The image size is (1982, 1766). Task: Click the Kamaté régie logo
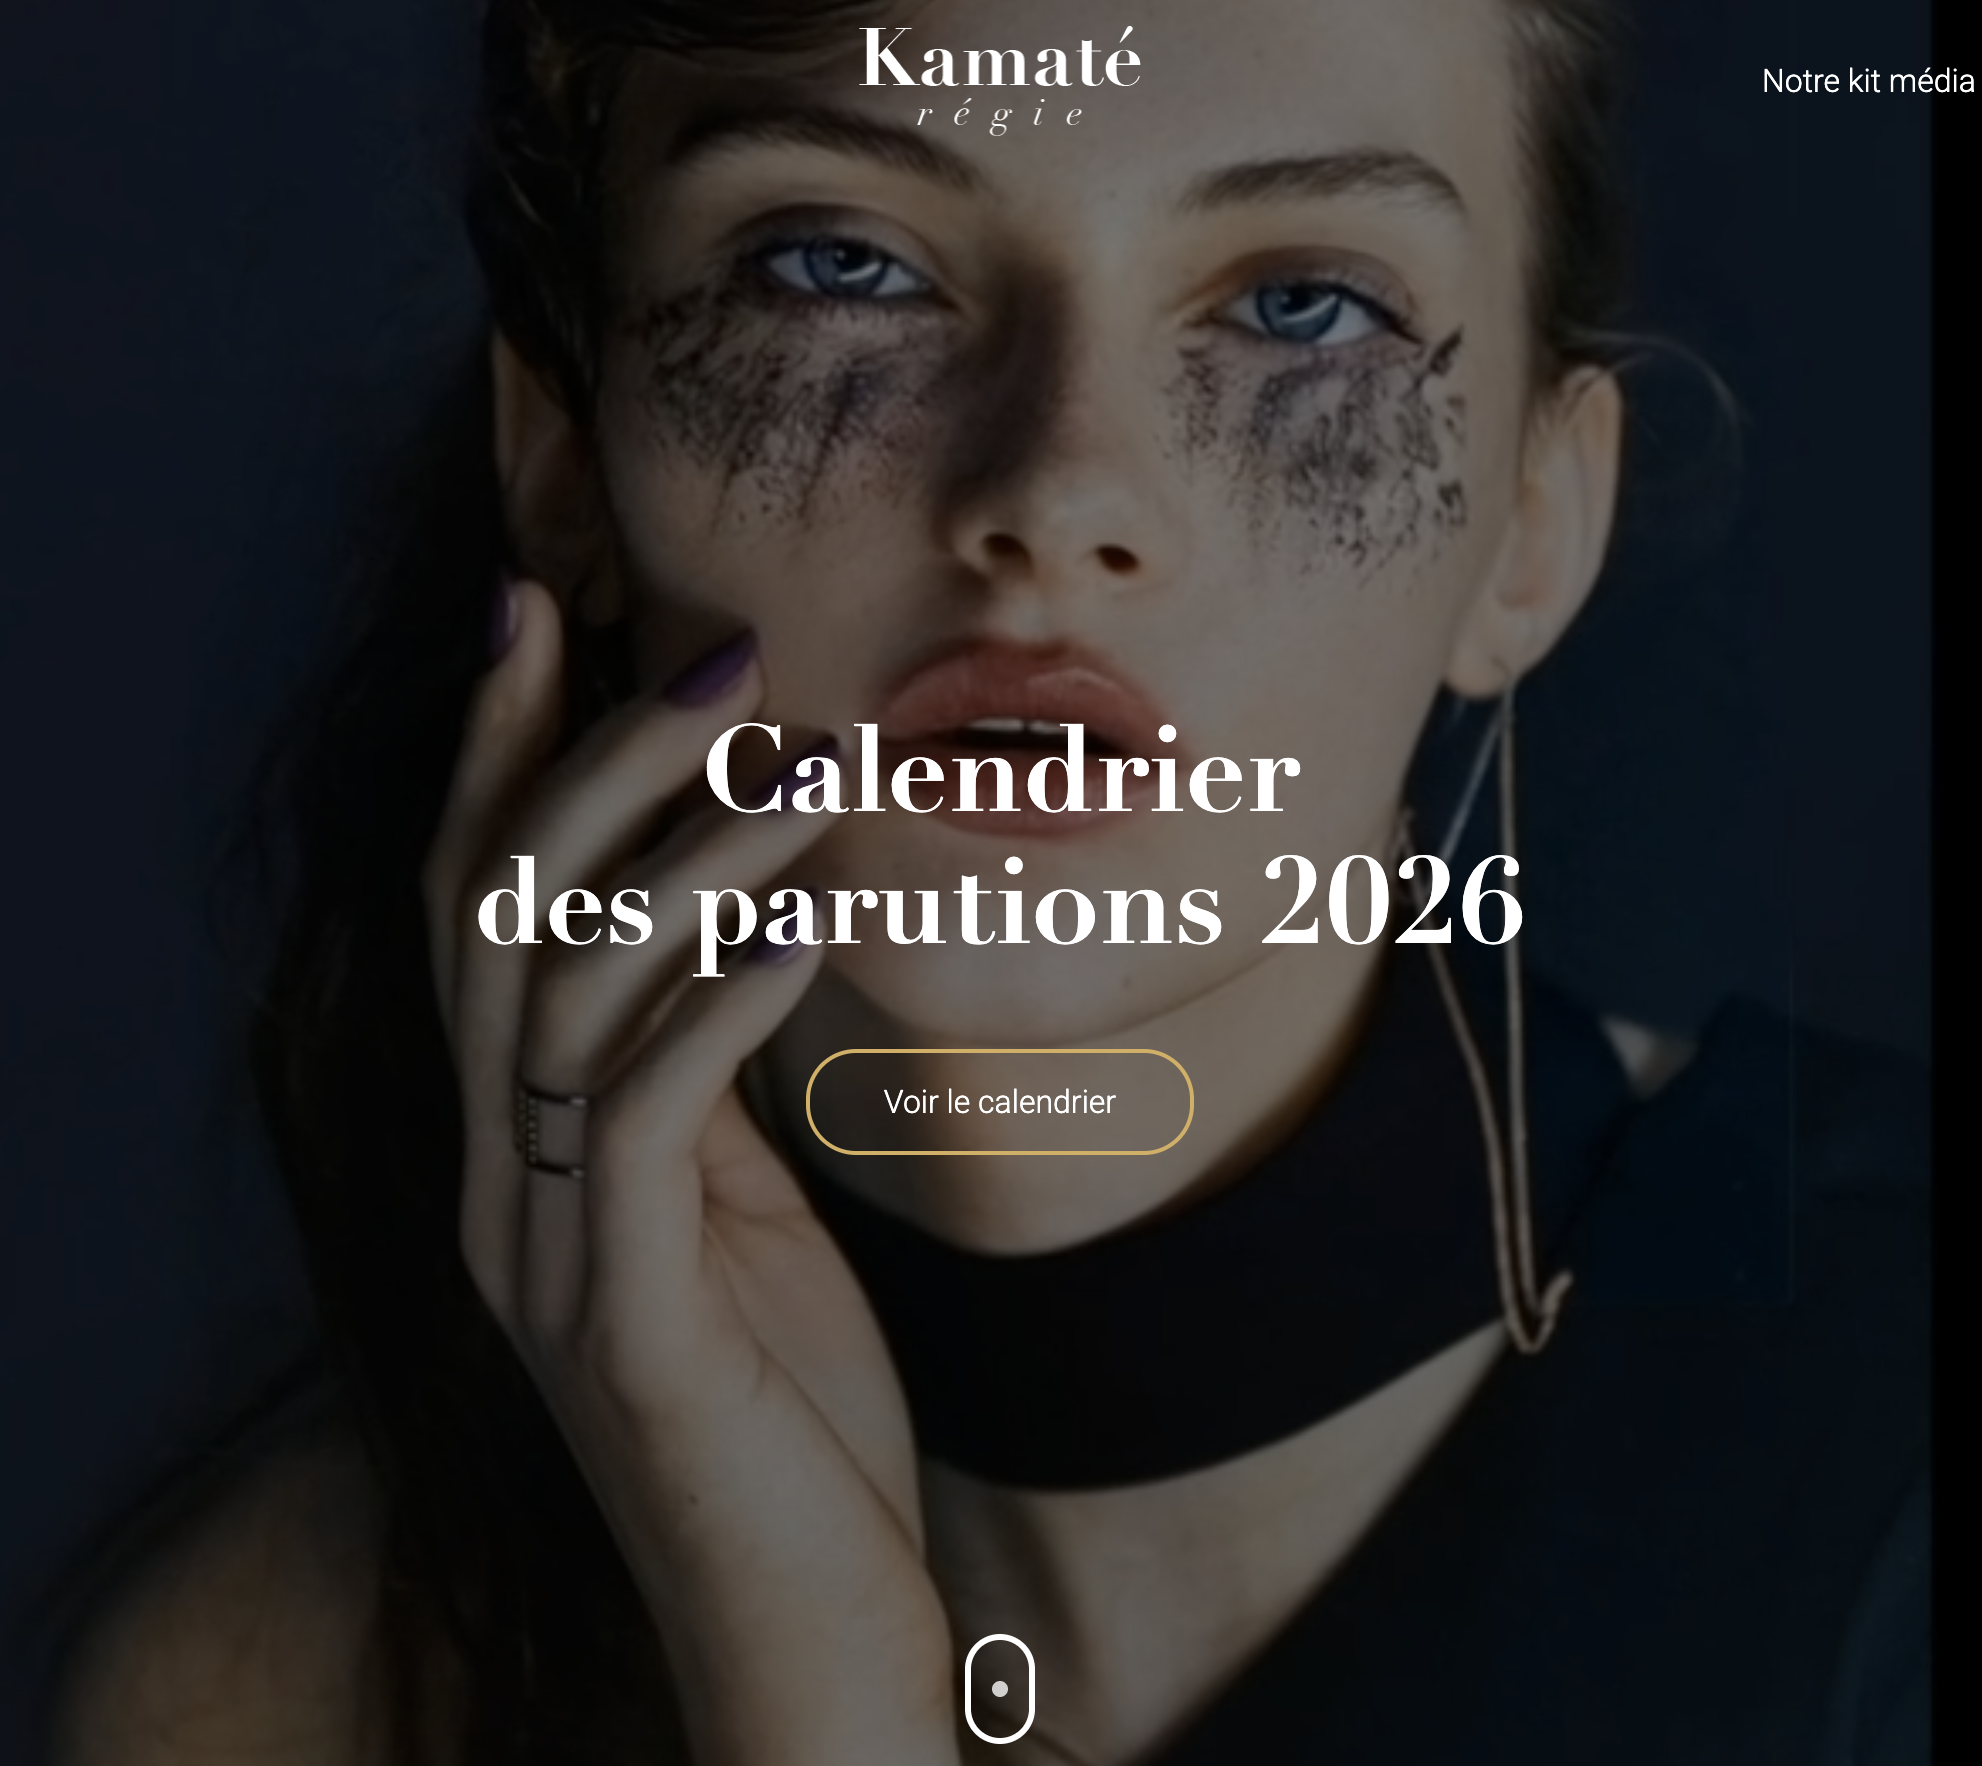[999, 80]
